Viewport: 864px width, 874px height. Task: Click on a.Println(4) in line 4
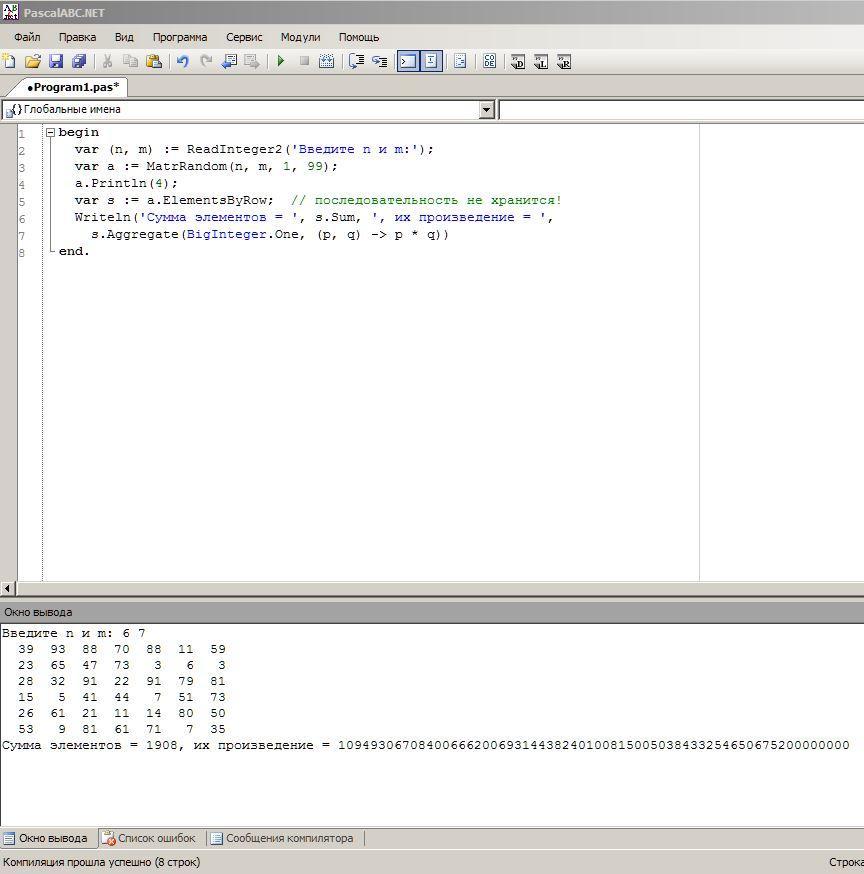[x=127, y=183]
